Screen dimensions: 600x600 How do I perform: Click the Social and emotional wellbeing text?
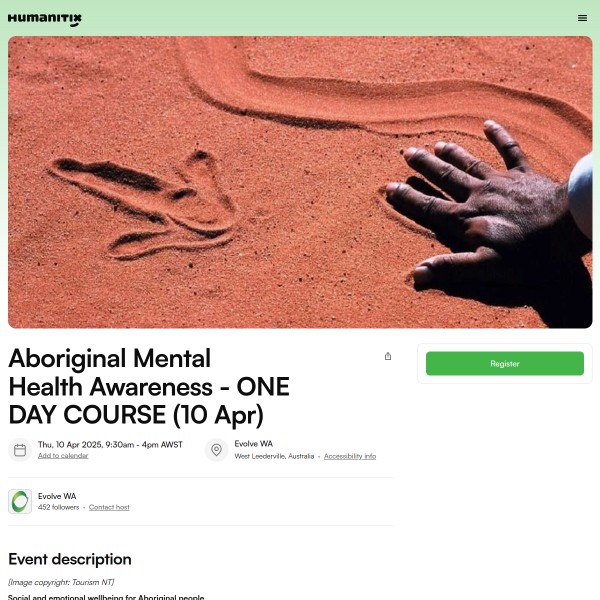[x=106, y=597]
